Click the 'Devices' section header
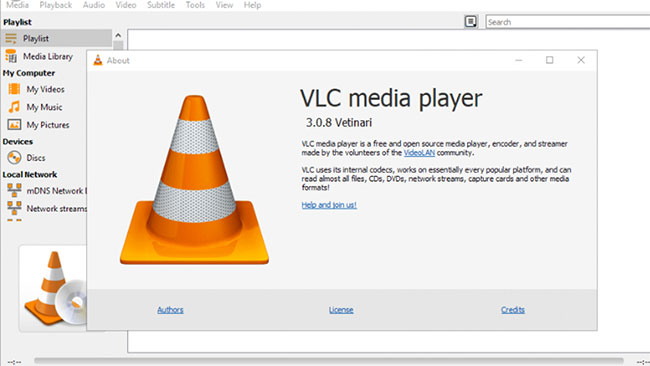The image size is (650, 366). pos(17,141)
